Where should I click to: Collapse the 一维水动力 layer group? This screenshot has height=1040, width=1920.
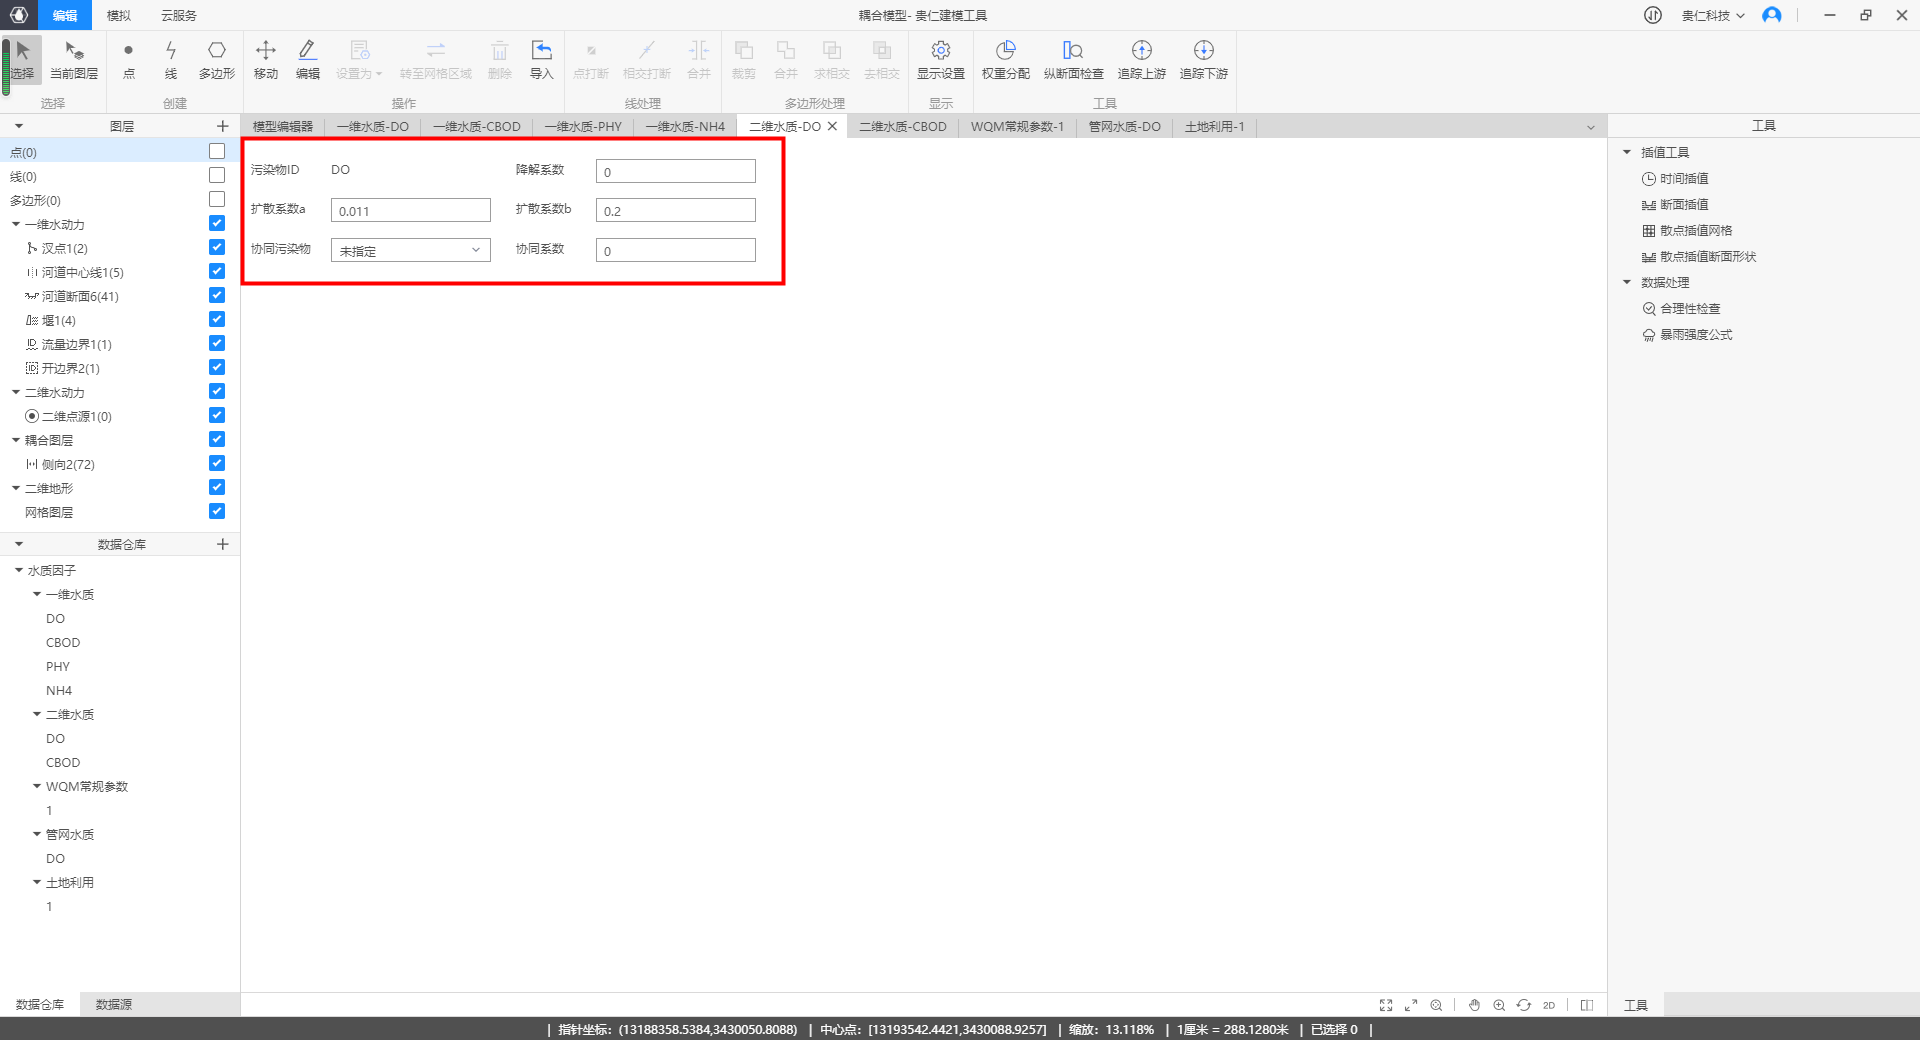[x=16, y=225]
